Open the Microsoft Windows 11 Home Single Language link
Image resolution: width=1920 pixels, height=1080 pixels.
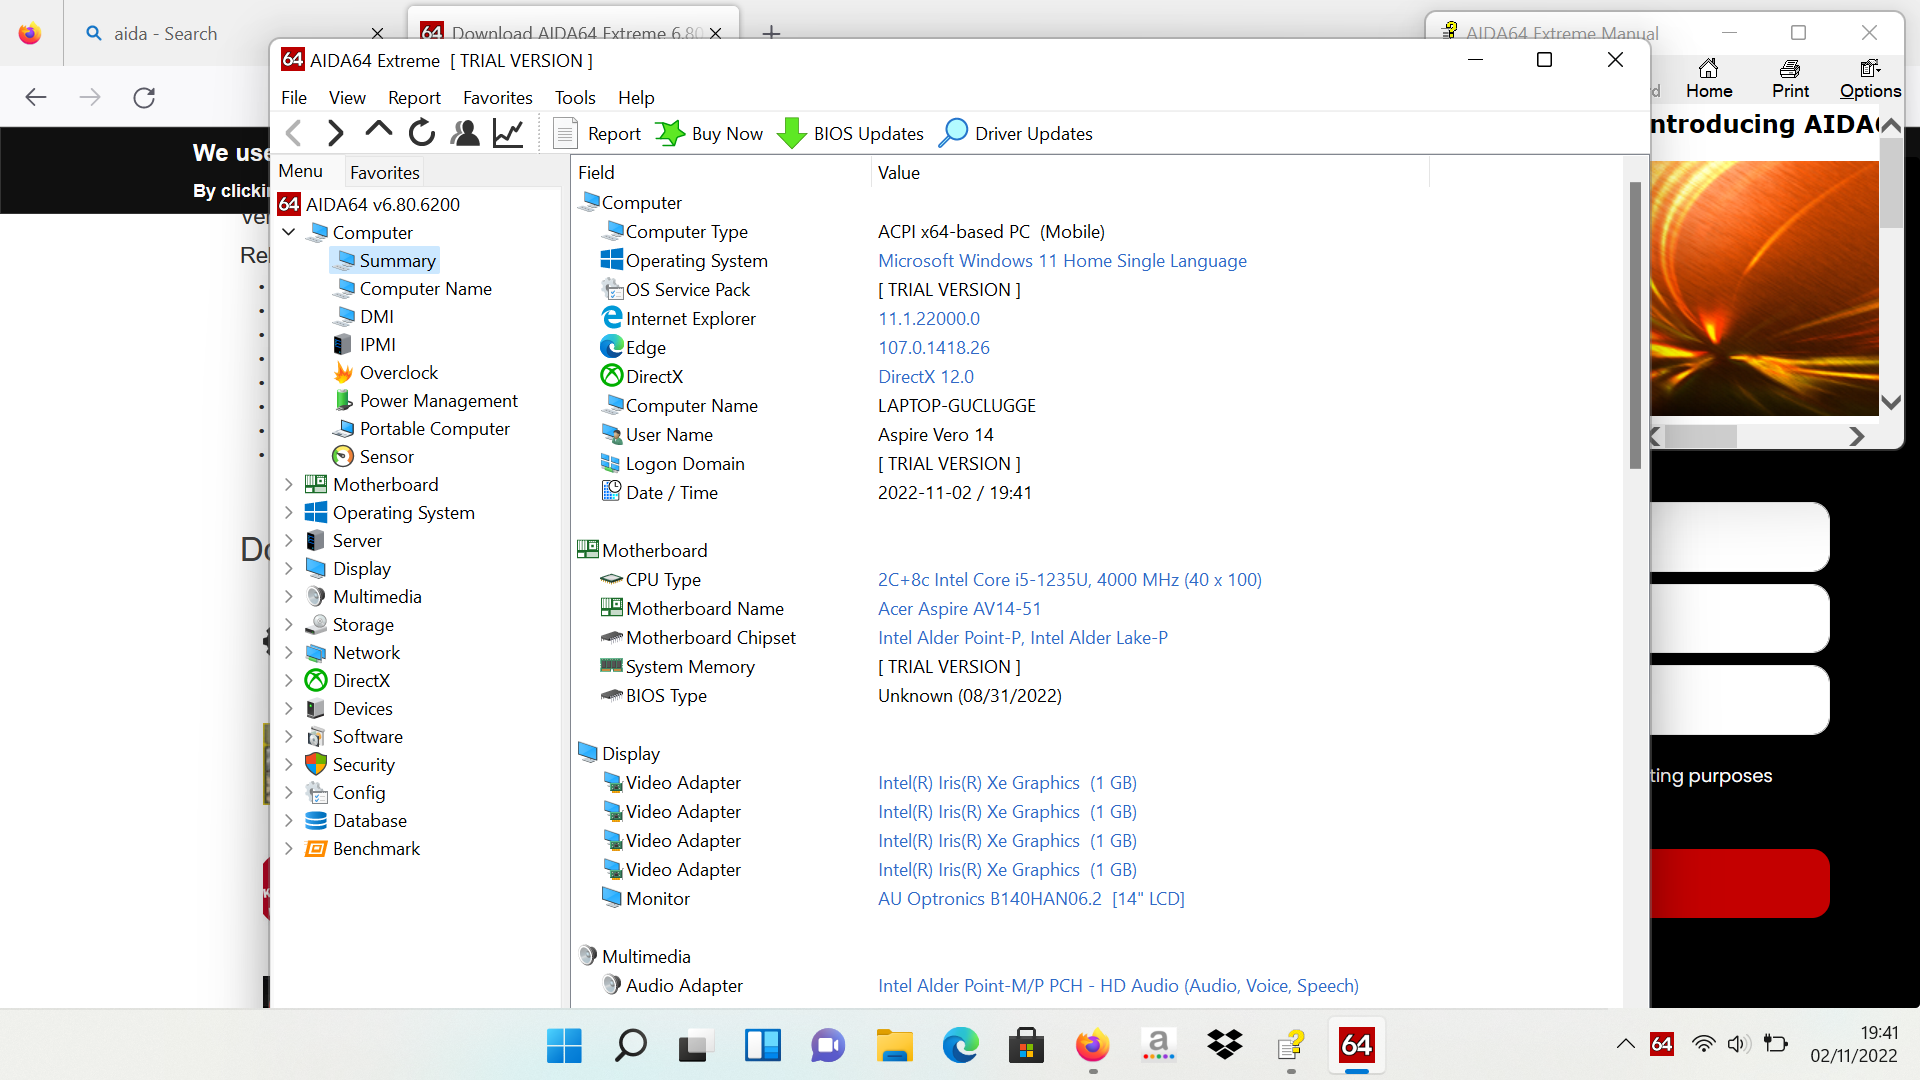(x=1062, y=260)
